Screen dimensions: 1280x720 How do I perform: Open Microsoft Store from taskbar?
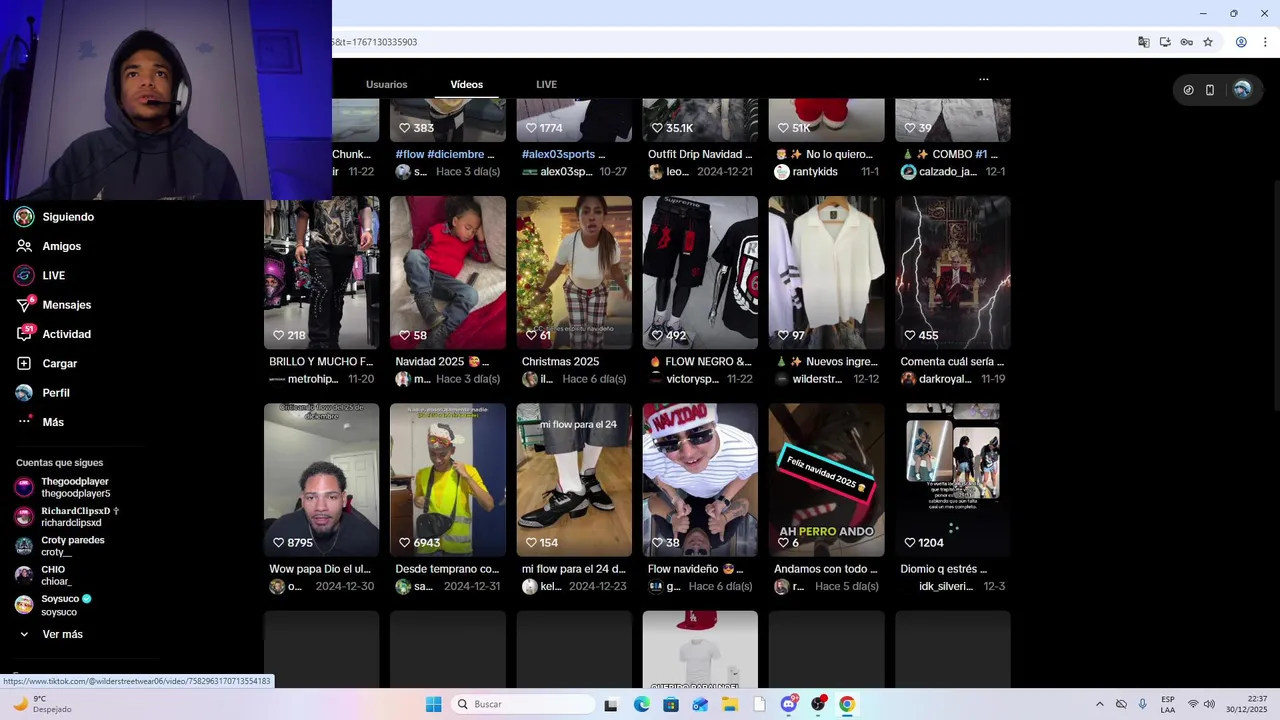tap(671, 704)
